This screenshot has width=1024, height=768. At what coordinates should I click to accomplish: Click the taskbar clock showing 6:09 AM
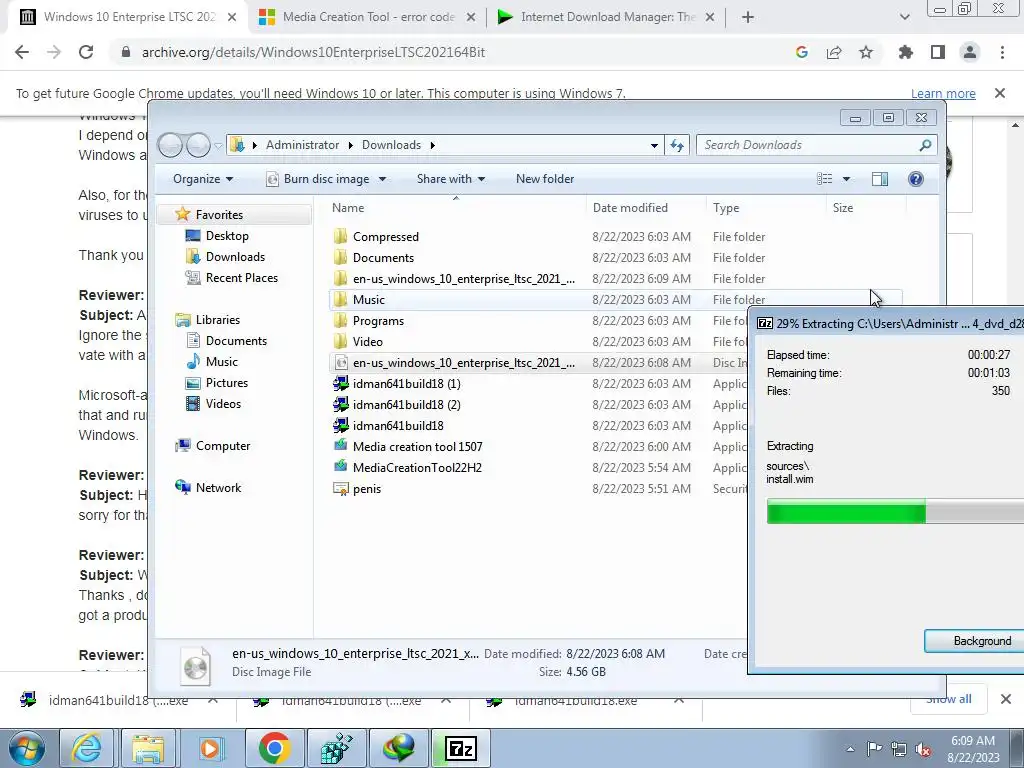(x=972, y=749)
